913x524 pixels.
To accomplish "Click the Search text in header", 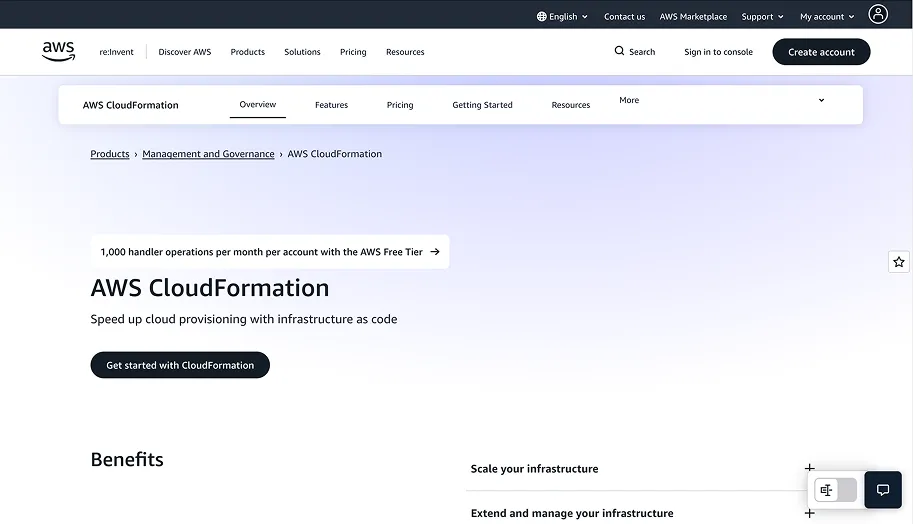I will [642, 52].
